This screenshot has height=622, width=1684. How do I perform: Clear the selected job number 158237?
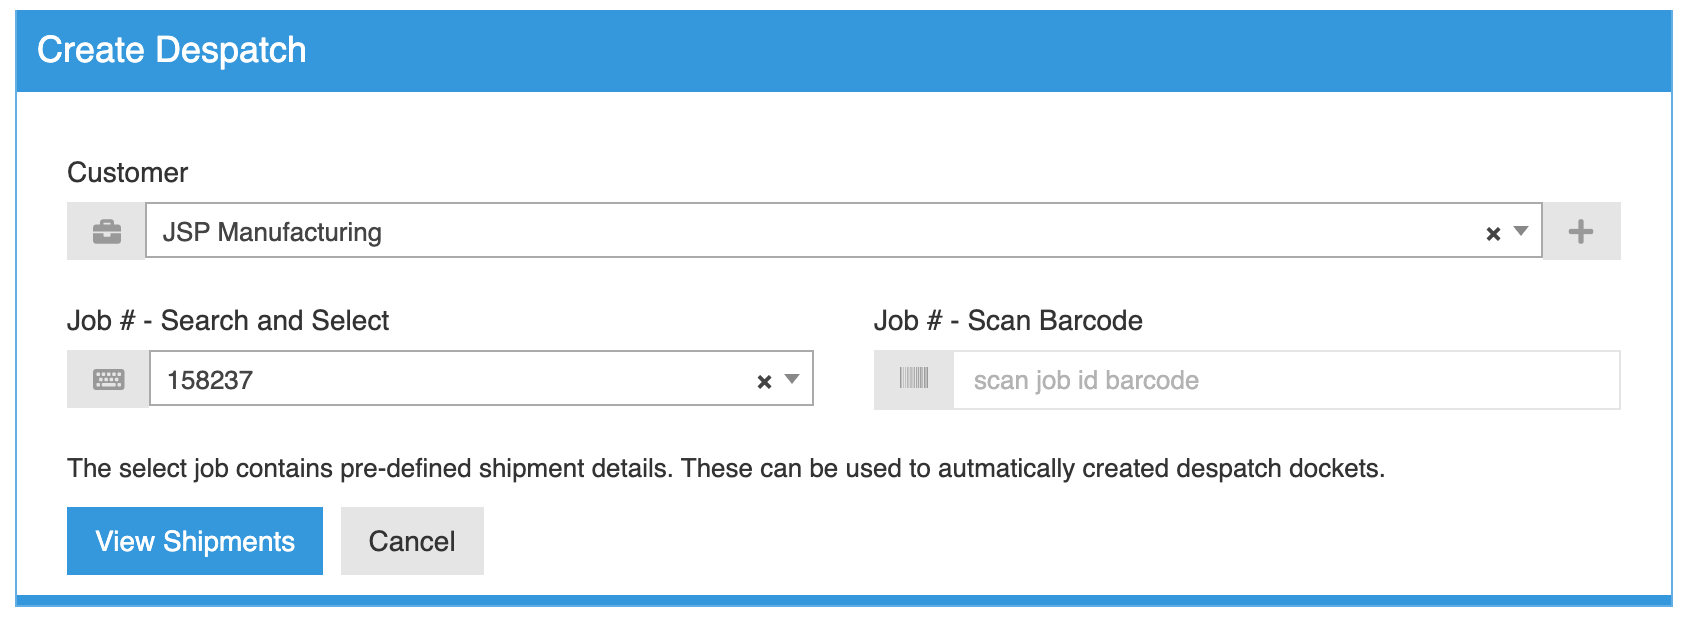764,382
